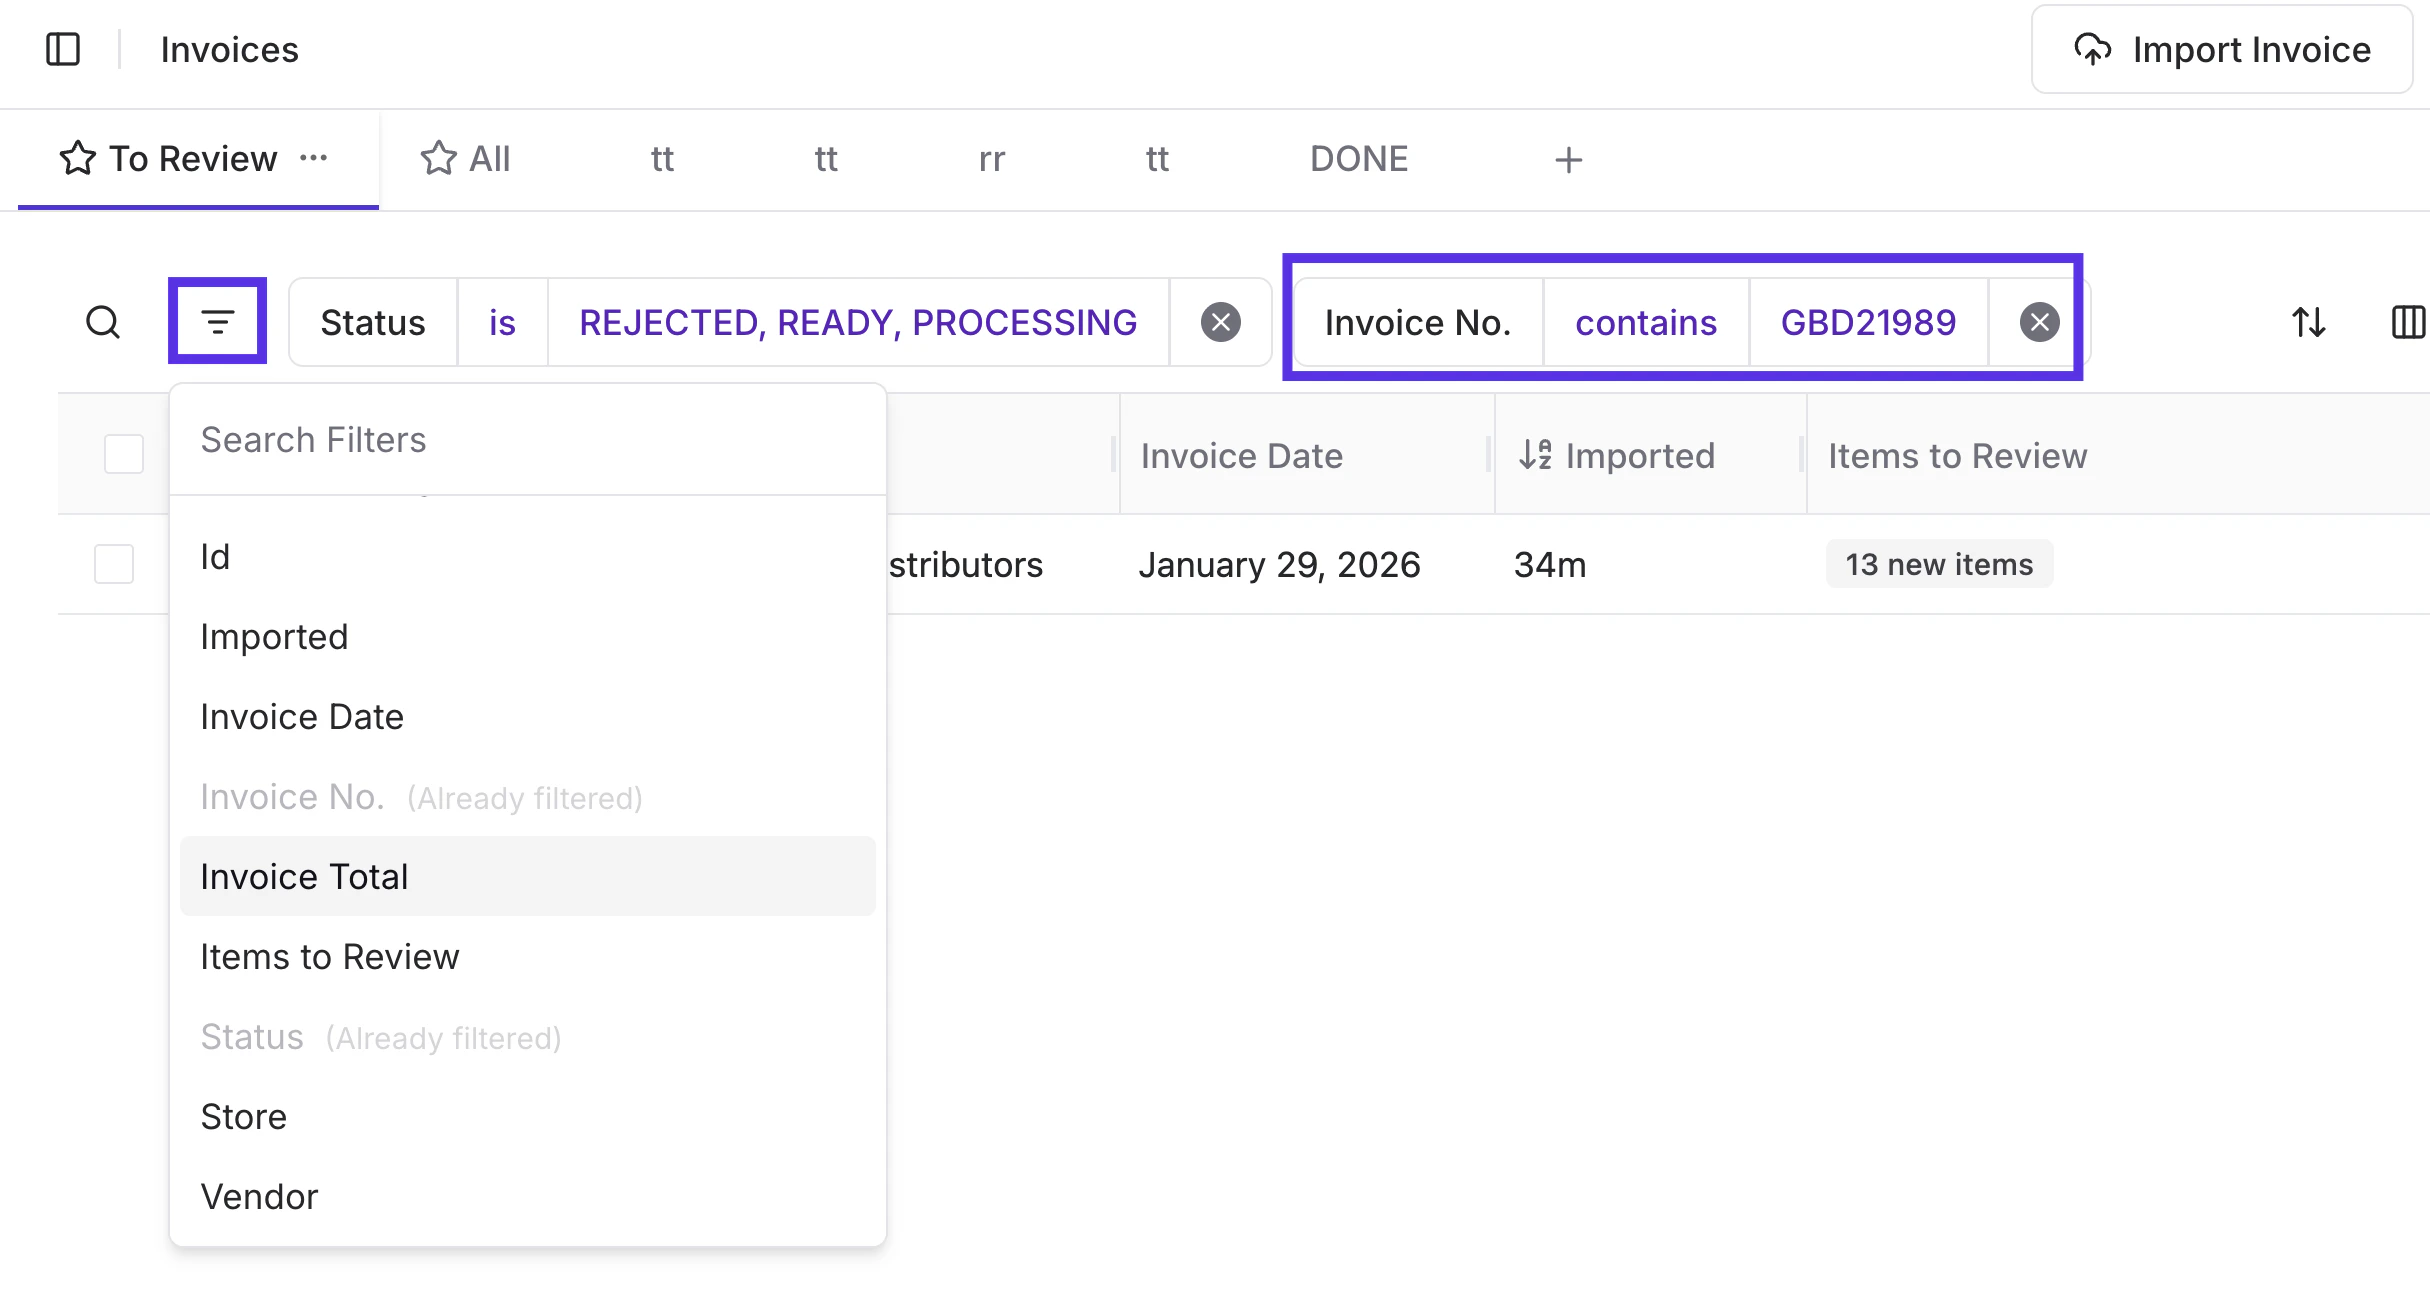The image size is (2430, 1312).
Task: Click the filter lines icon
Action: pos(217,322)
